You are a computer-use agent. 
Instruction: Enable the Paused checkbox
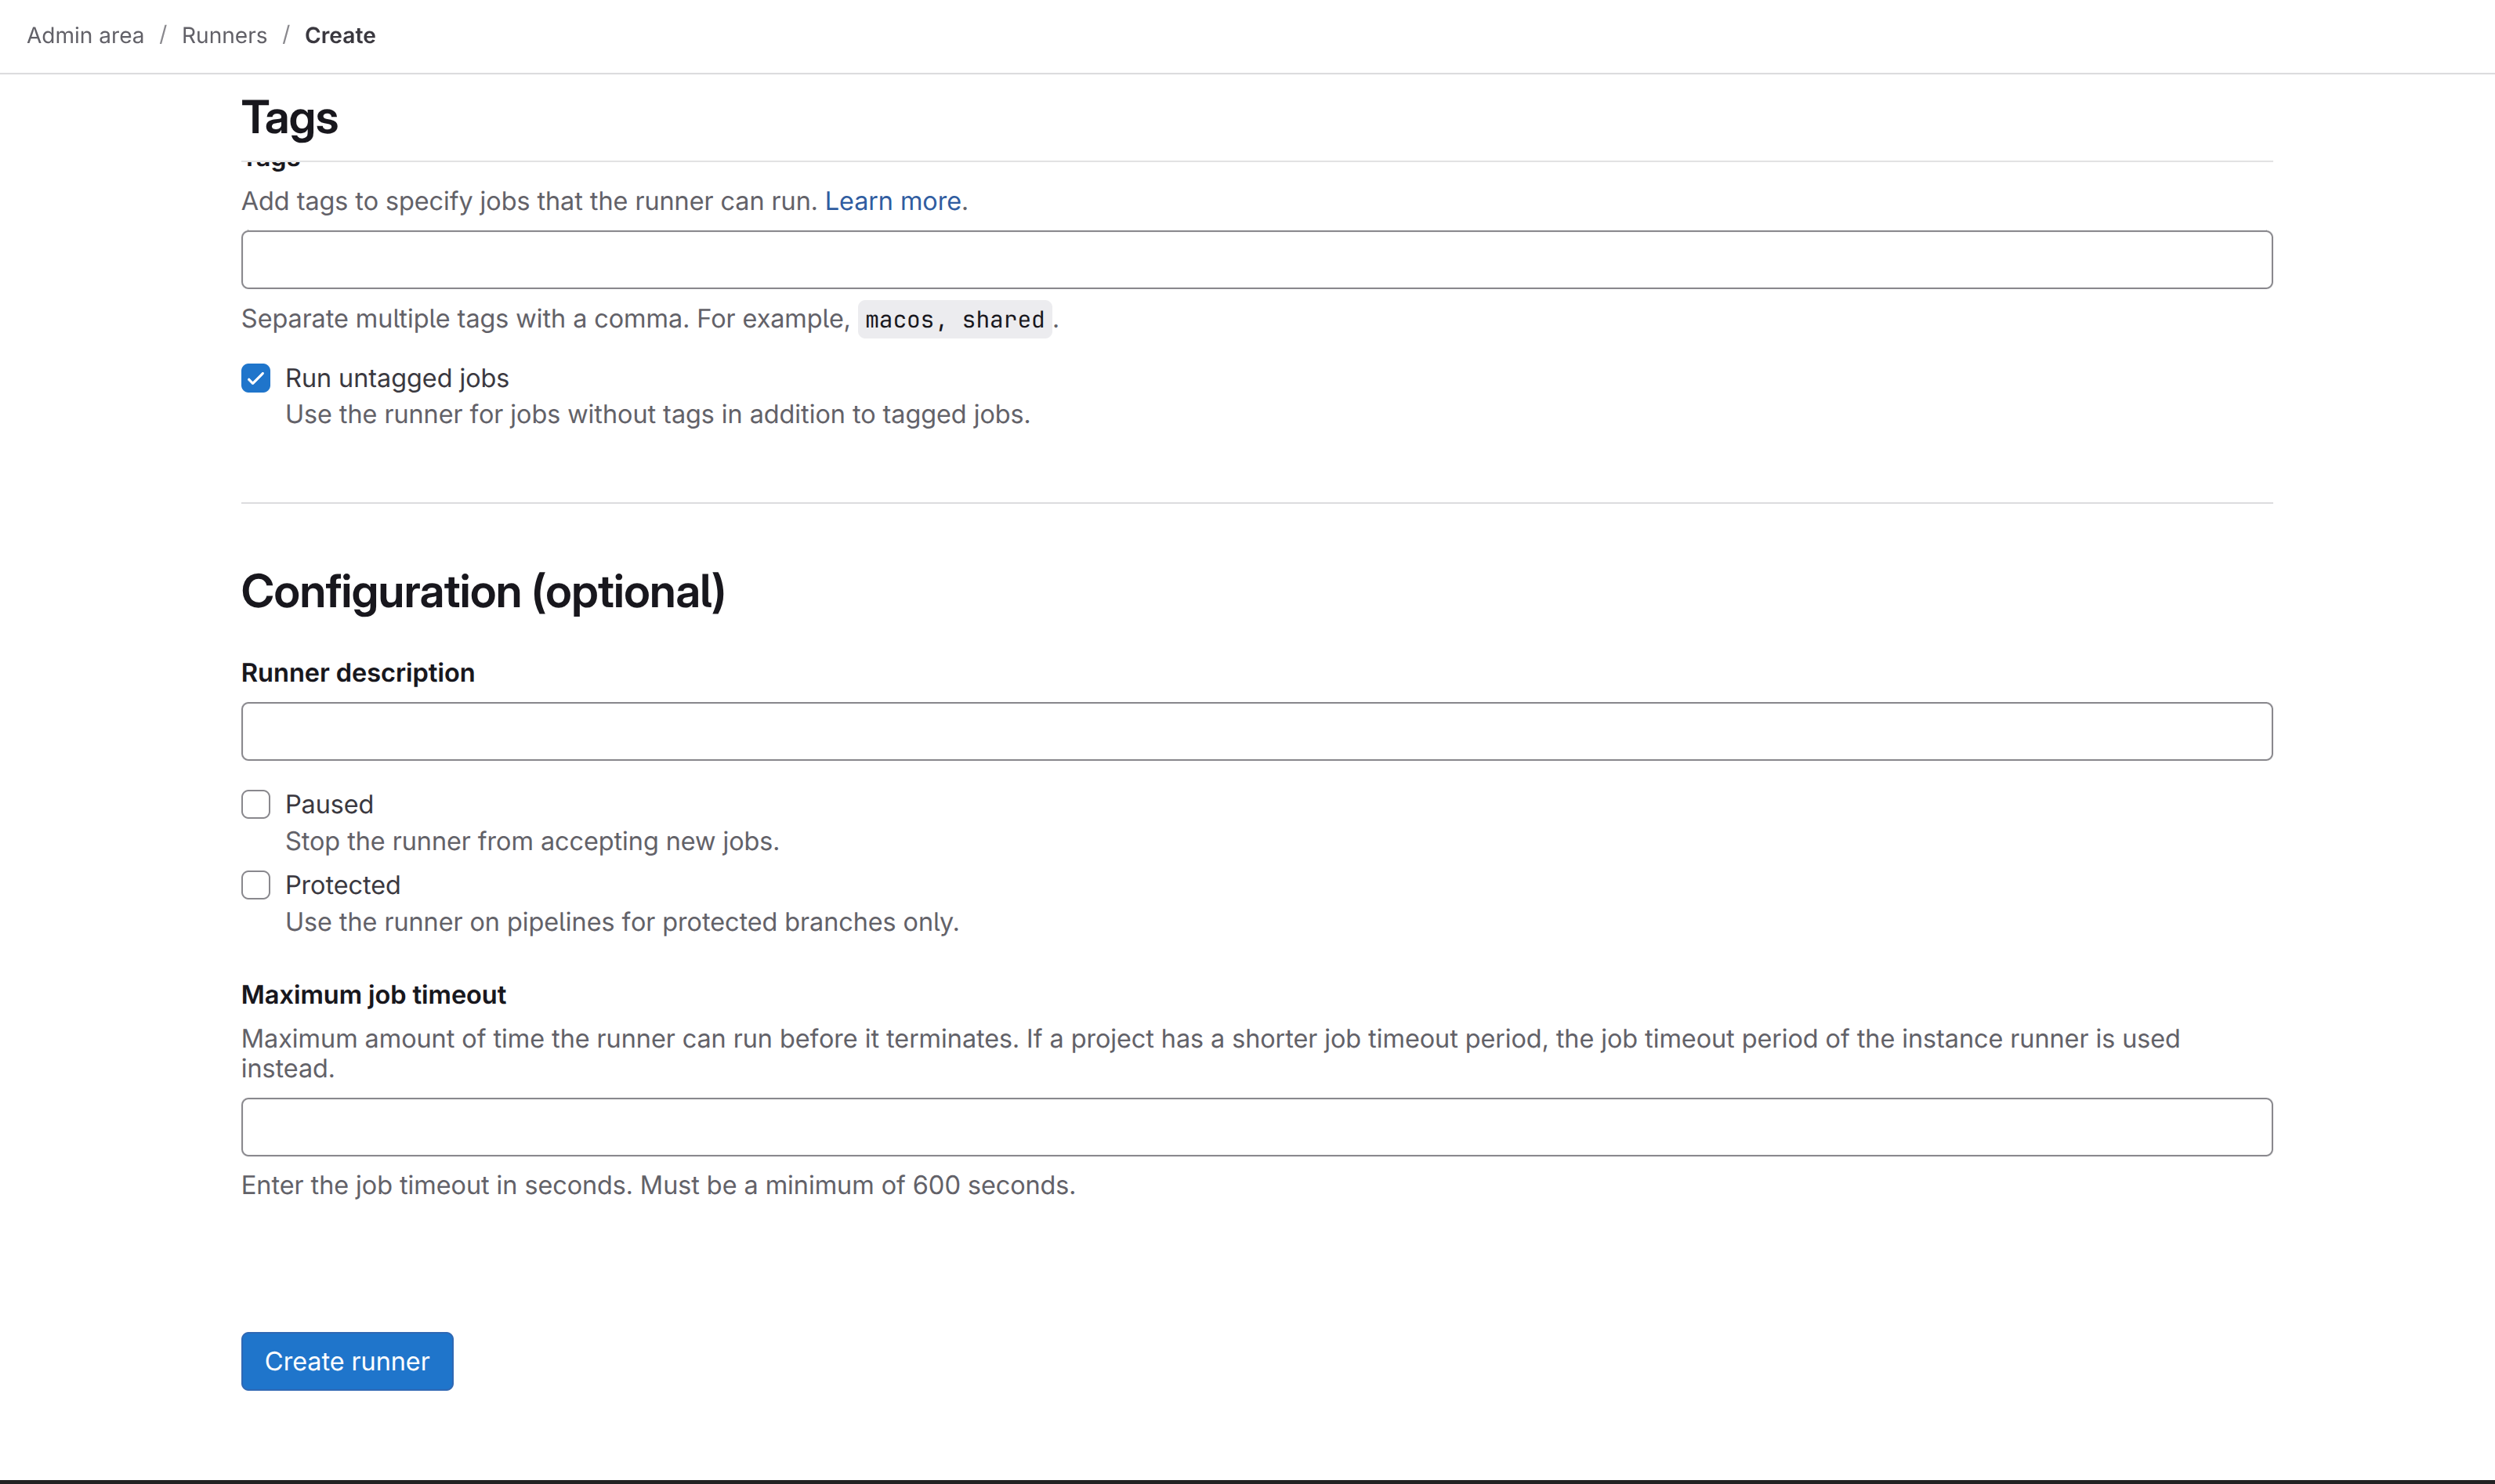tap(256, 804)
